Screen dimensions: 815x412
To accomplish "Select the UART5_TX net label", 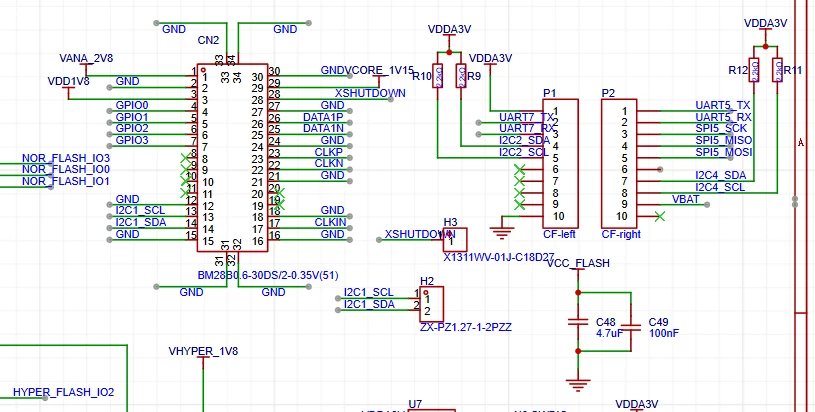I will click(x=722, y=105).
